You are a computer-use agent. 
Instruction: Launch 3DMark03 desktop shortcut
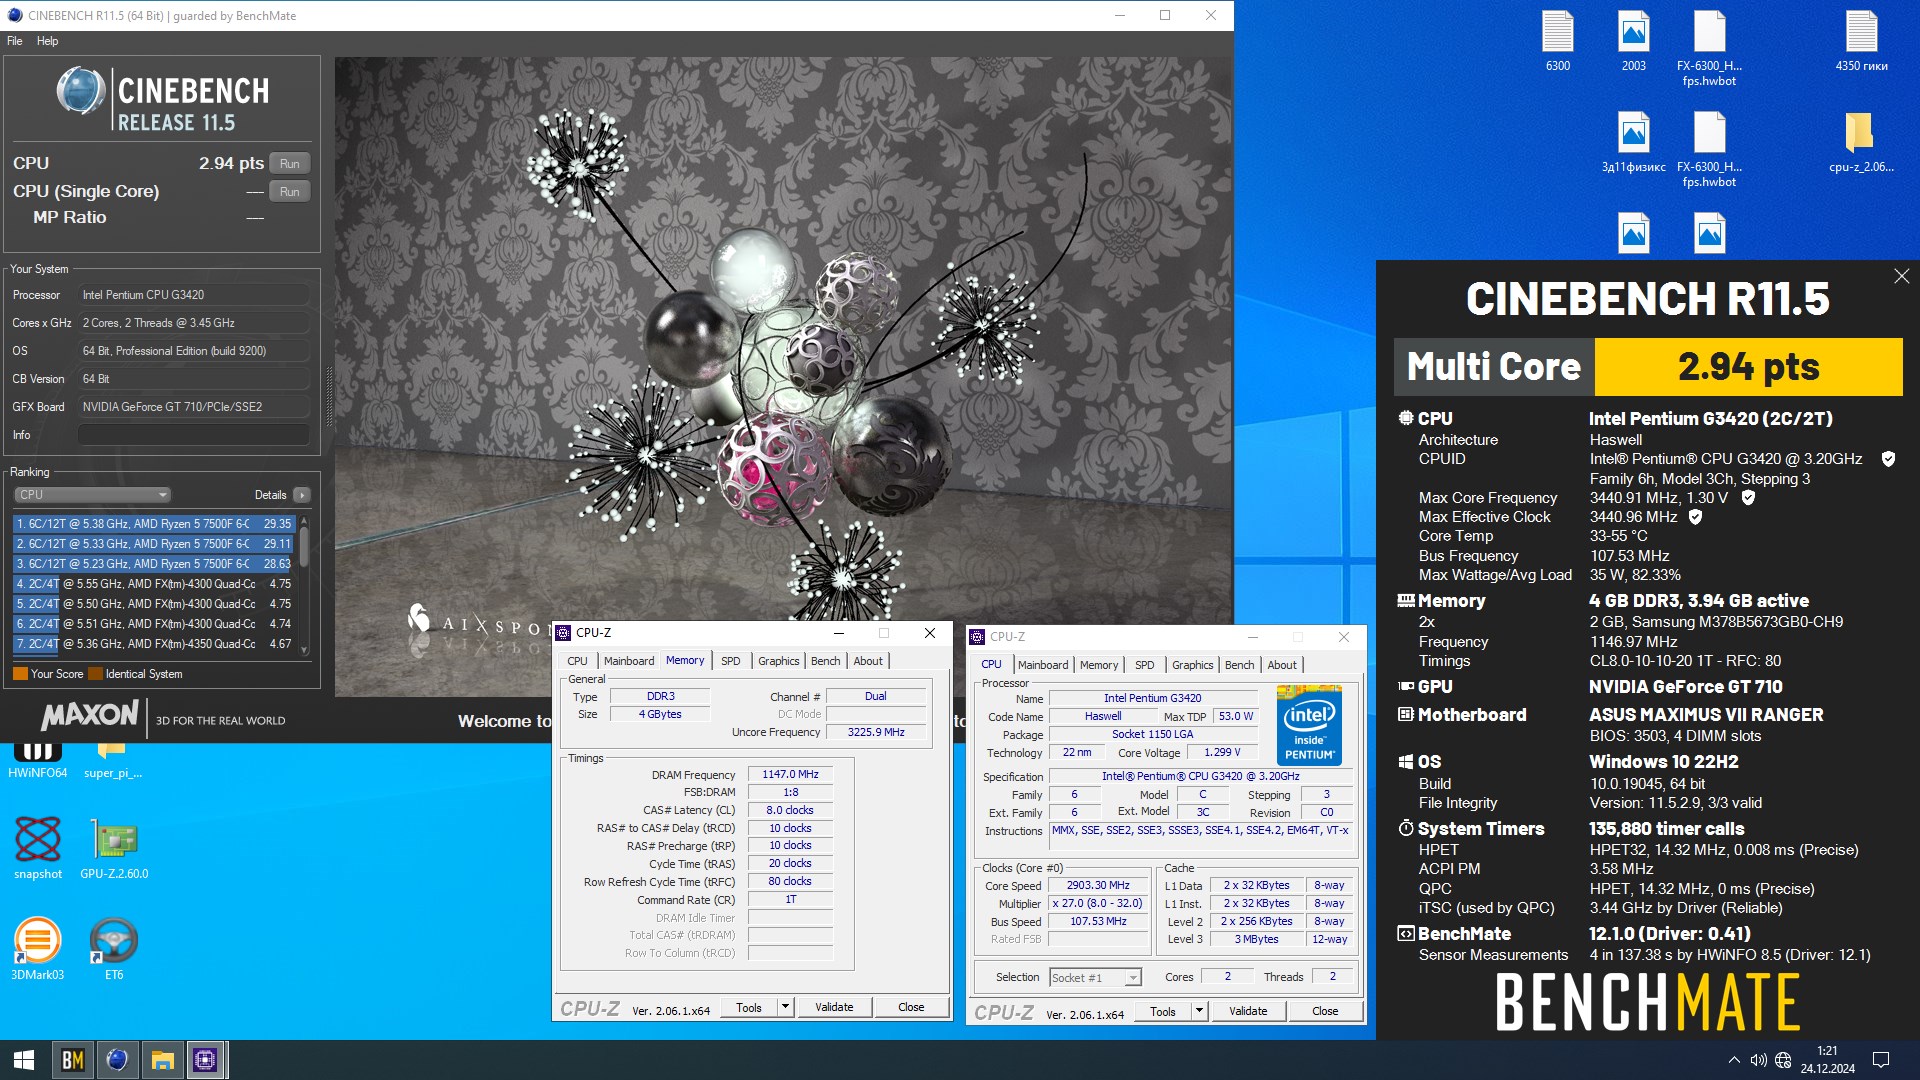point(38,949)
